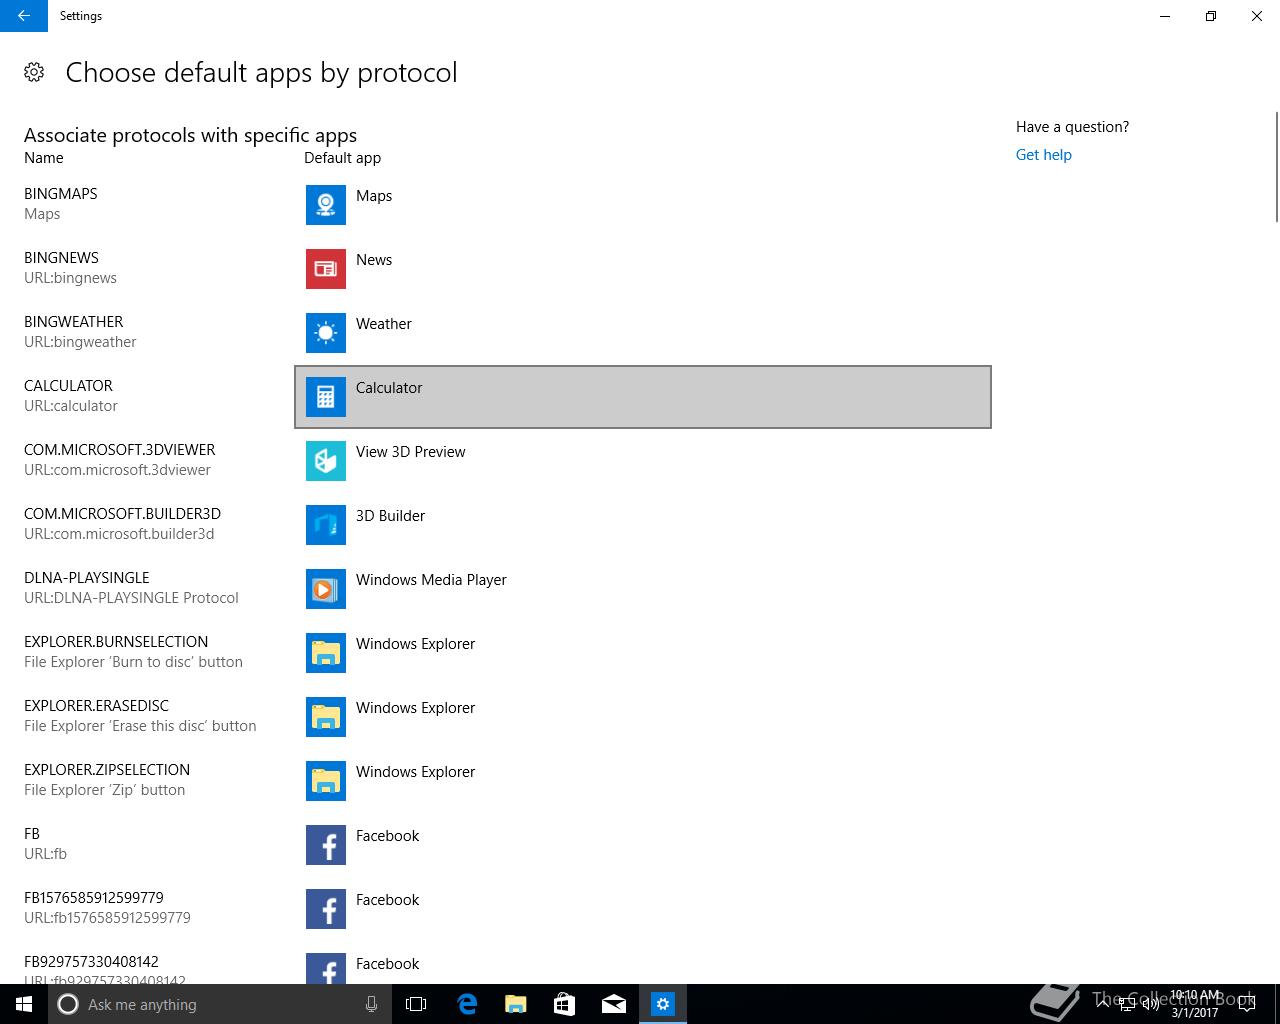Click the BINGMAPS protocol name
This screenshot has height=1024, width=1280.
[61, 194]
